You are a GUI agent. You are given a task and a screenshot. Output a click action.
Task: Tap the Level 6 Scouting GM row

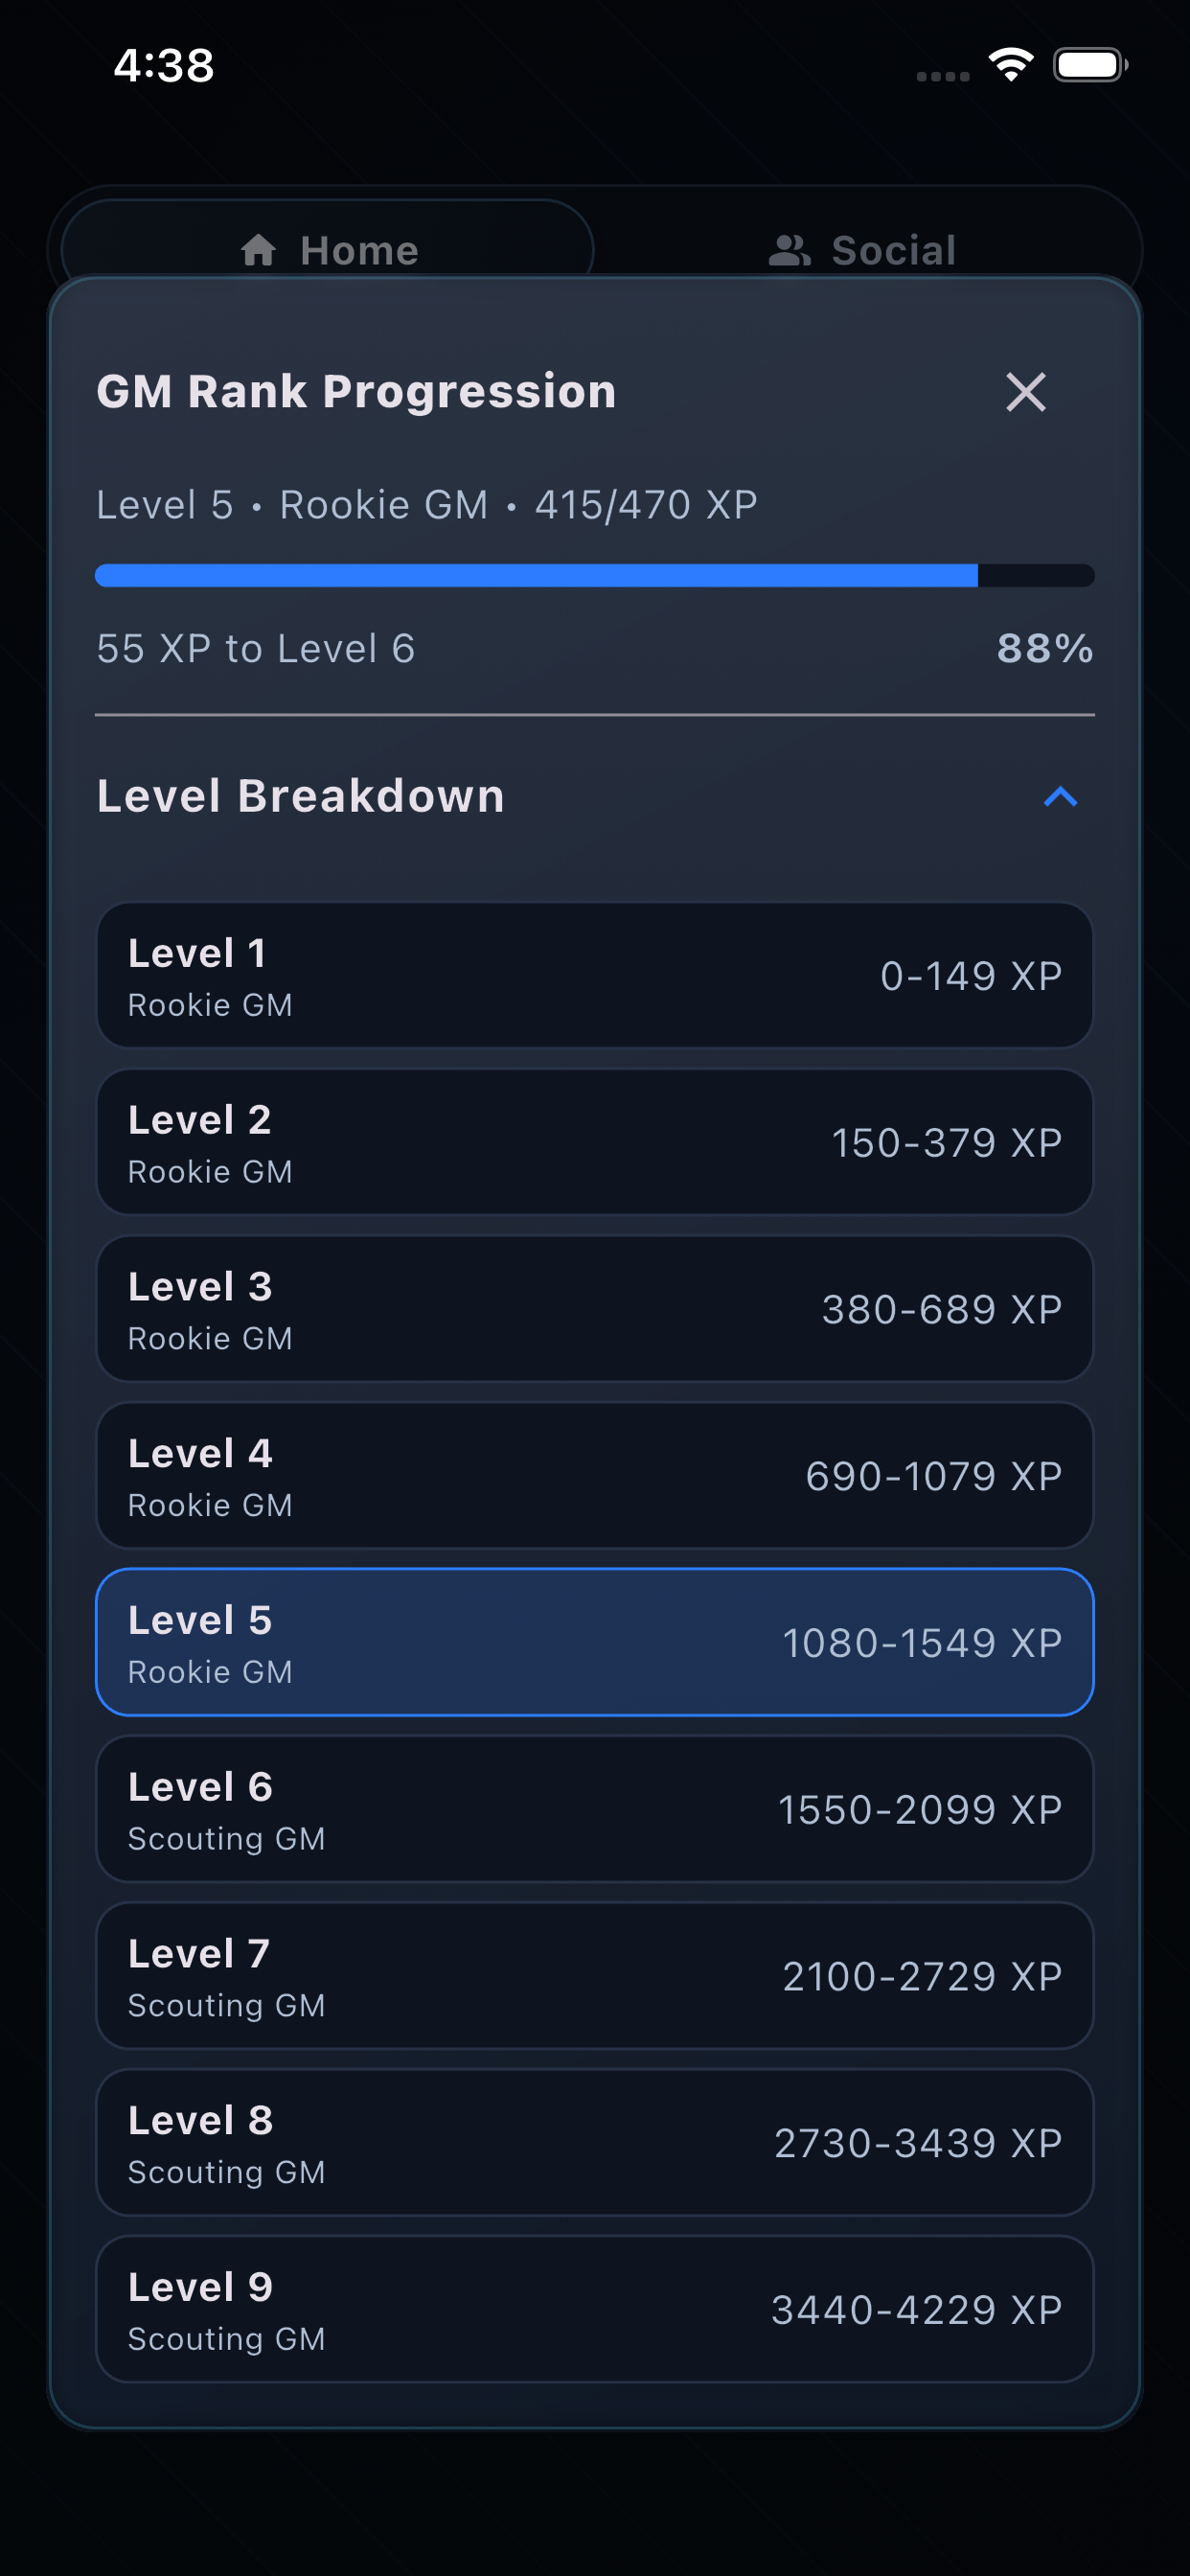click(x=594, y=1809)
